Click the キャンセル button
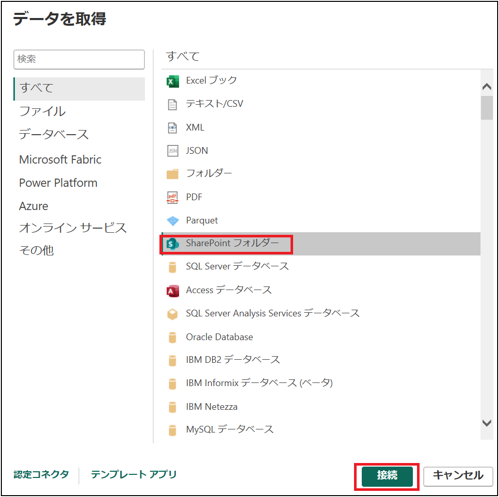Viewport: 499px width, 497px height. click(x=458, y=476)
